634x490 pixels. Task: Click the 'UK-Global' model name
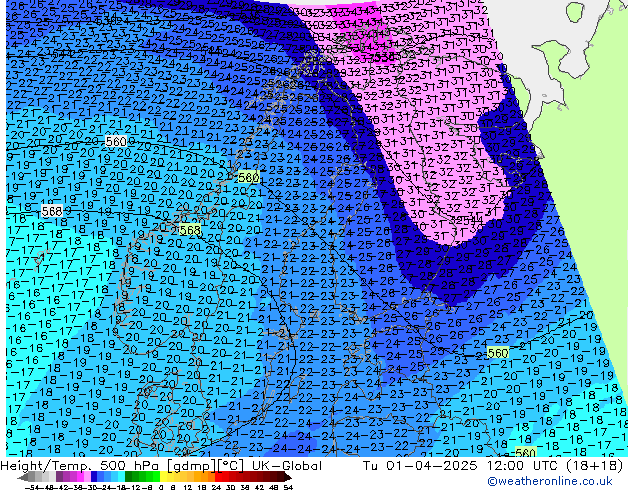coord(287,466)
